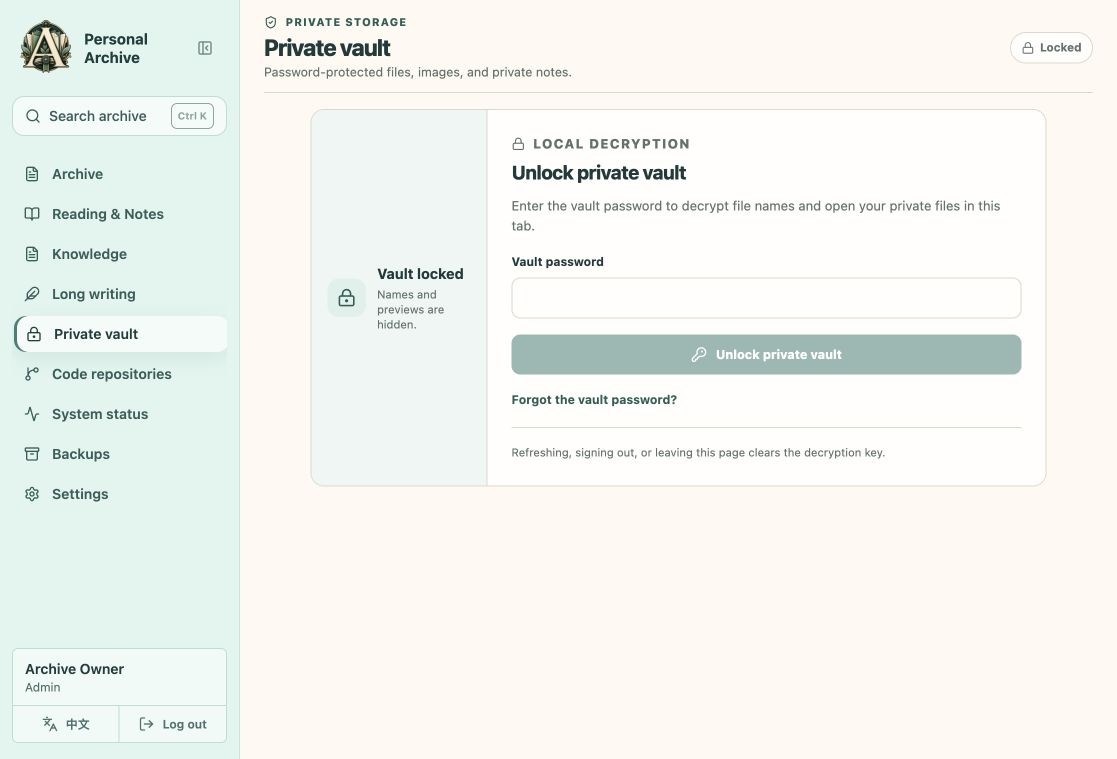
Task: Navigate to Long writing
Action: (120, 294)
